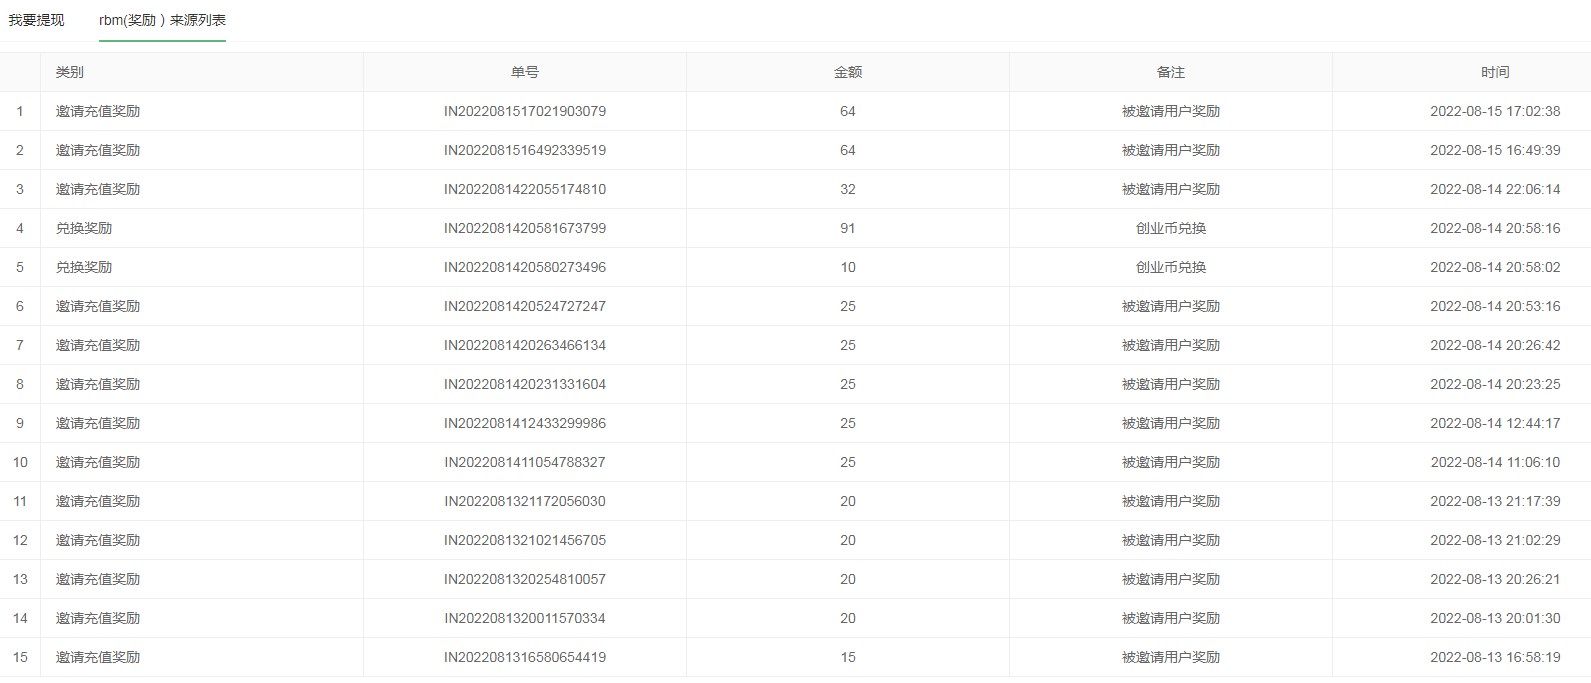Click timestamp 2022-08-14 20:58:02

click(1495, 267)
